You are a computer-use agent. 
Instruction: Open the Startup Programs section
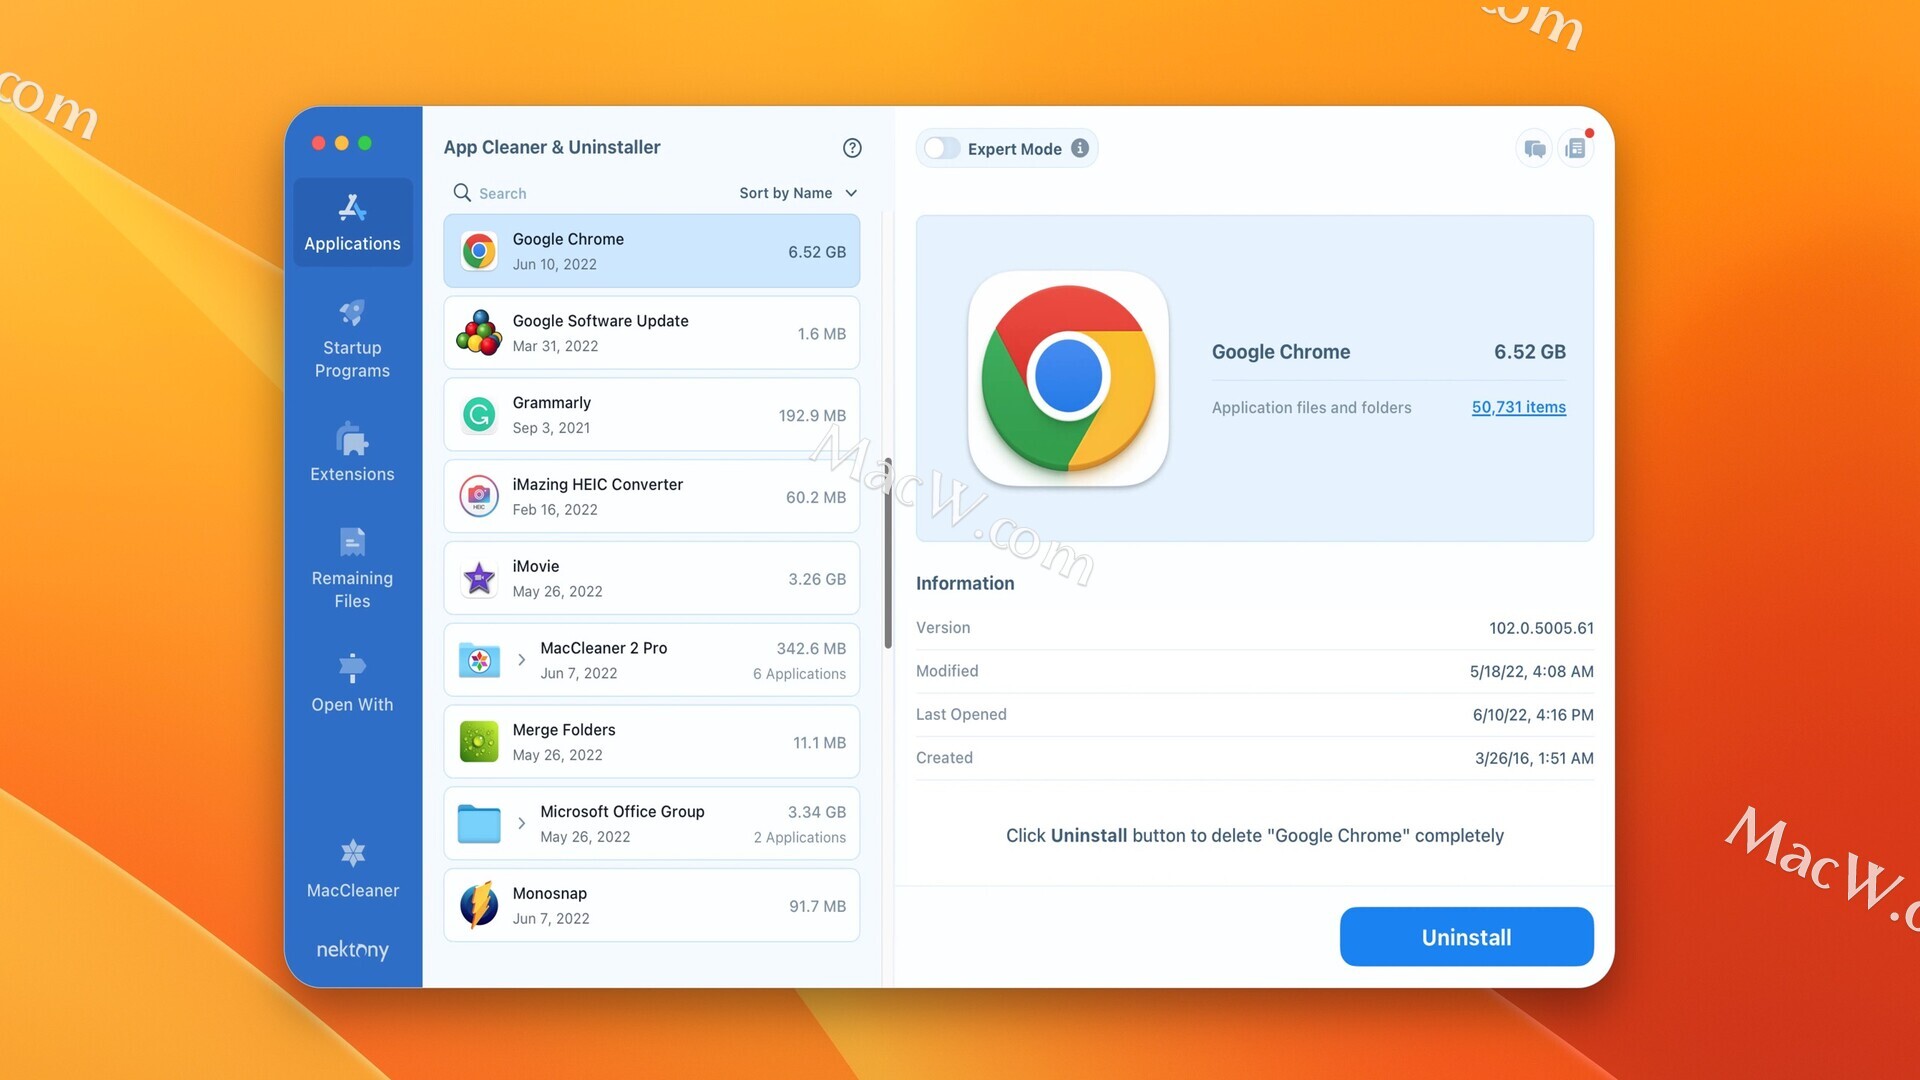point(352,340)
